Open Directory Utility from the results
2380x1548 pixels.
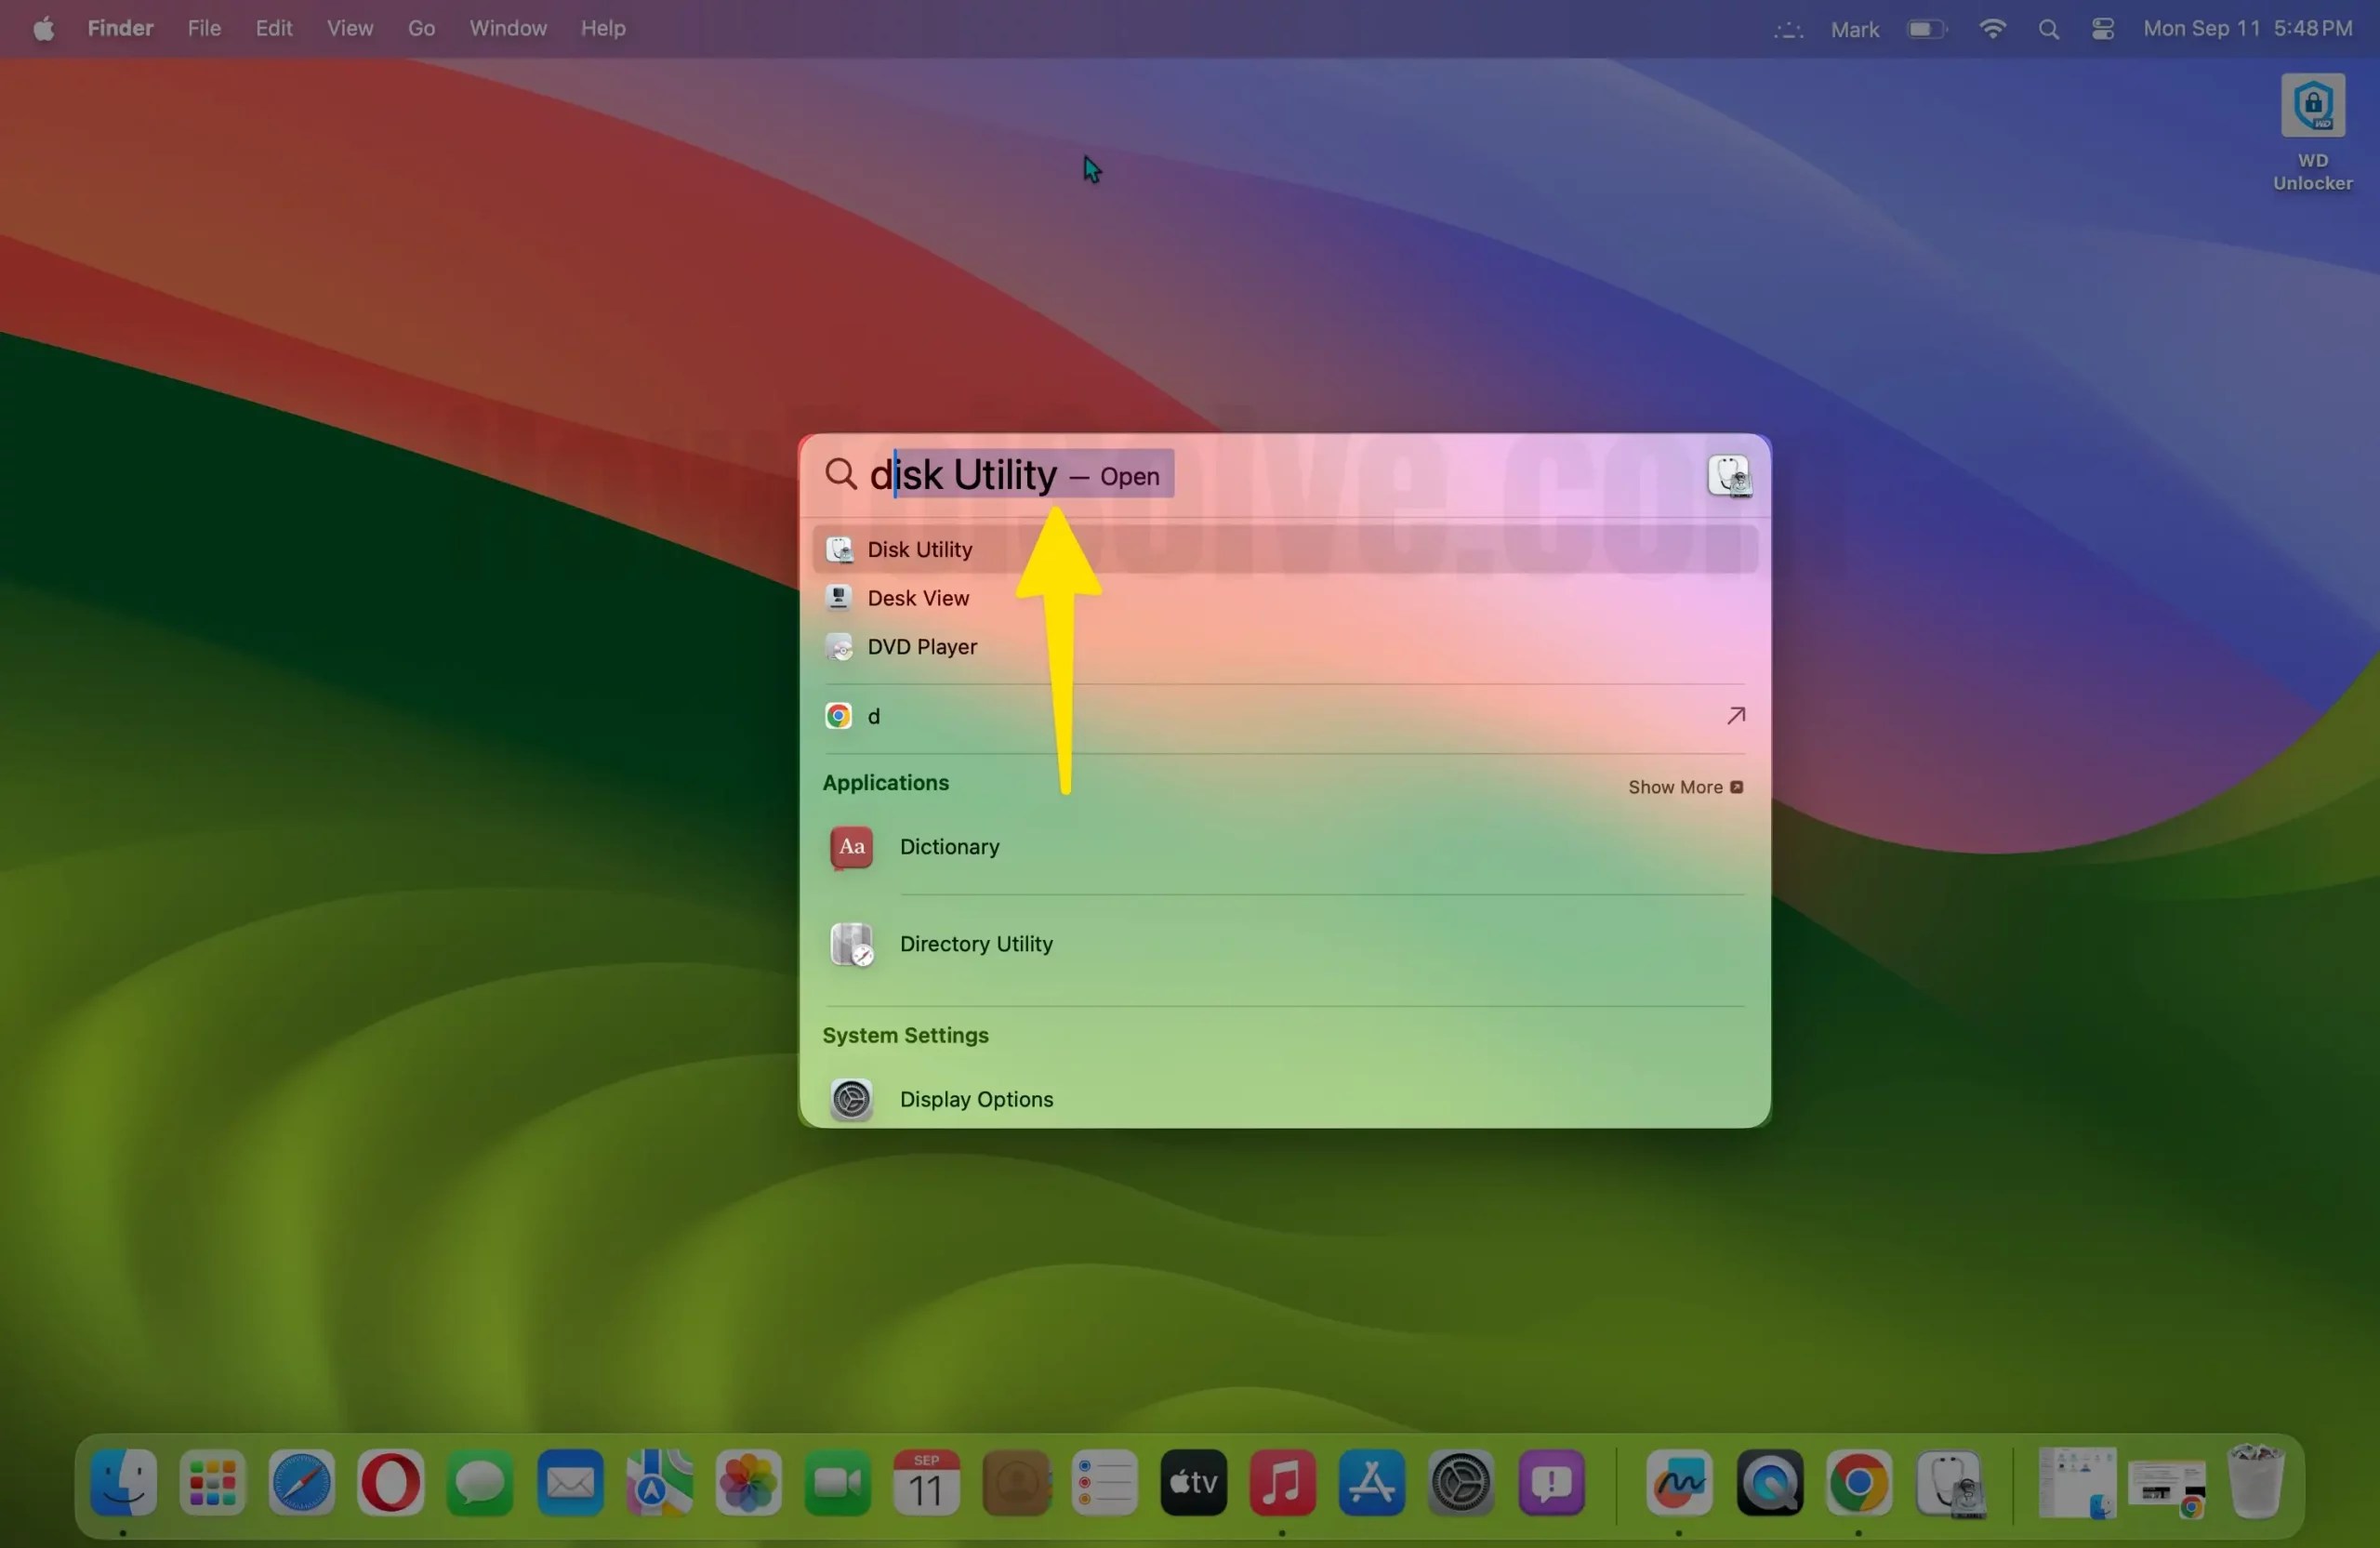(975, 944)
